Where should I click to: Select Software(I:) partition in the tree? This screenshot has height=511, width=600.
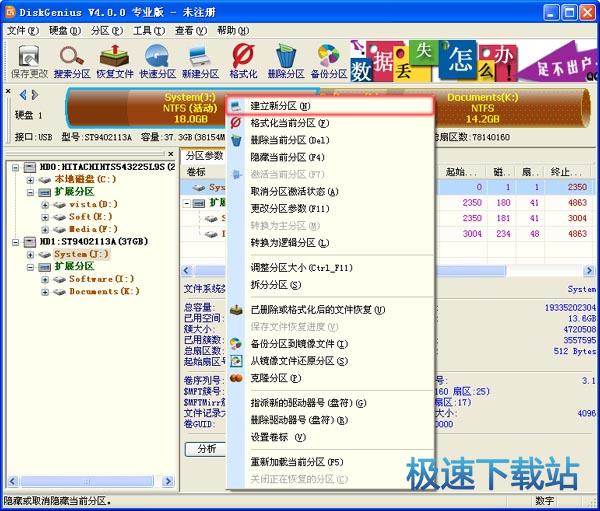[102, 279]
